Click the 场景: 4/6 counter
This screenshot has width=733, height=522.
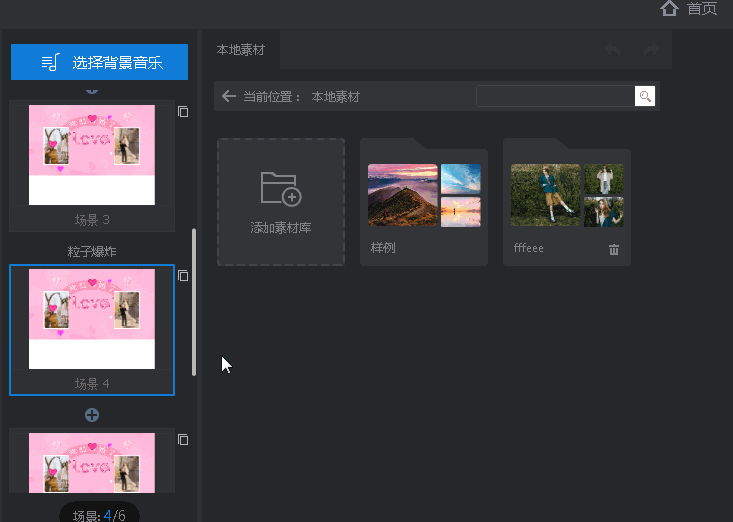tap(100, 515)
